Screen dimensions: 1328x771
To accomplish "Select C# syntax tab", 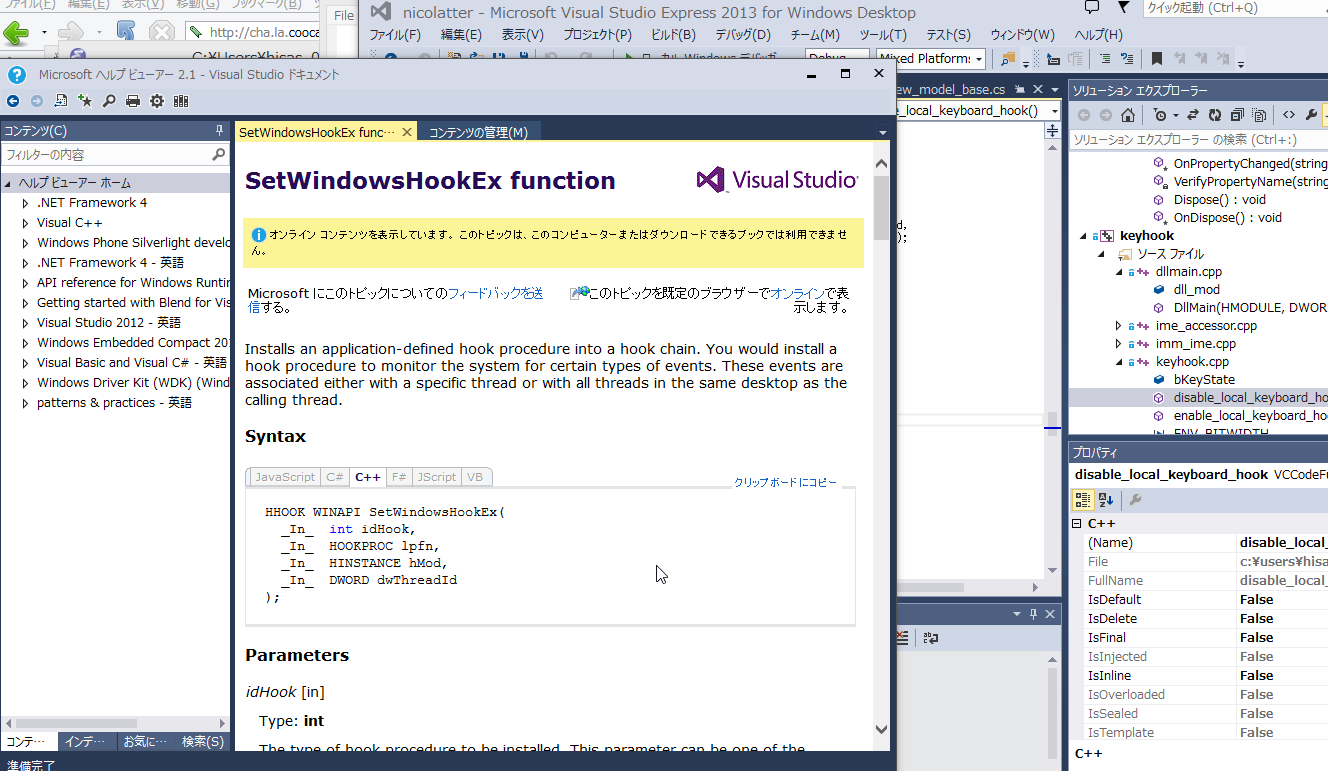I will click(335, 477).
